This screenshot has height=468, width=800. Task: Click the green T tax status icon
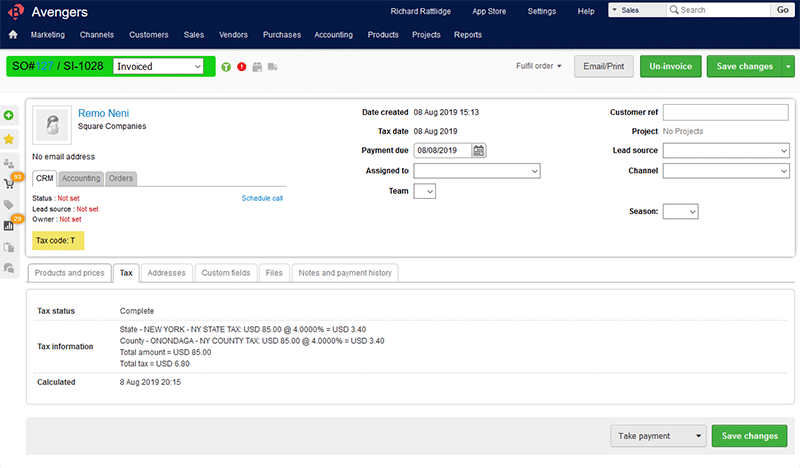pyautogui.click(x=226, y=67)
